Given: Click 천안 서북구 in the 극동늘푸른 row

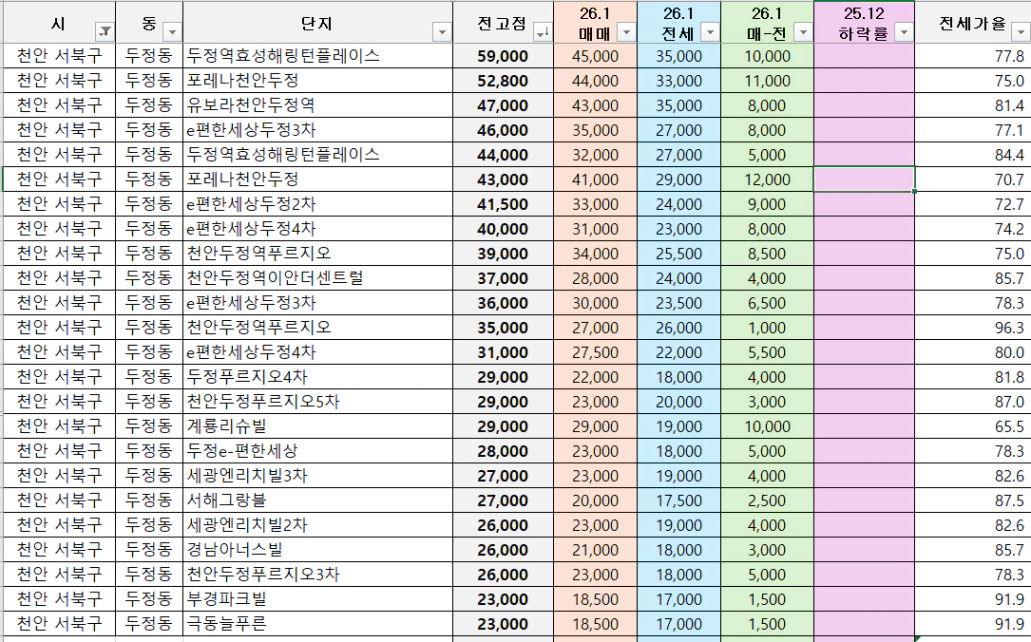Looking at the screenshot, I should [59, 624].
